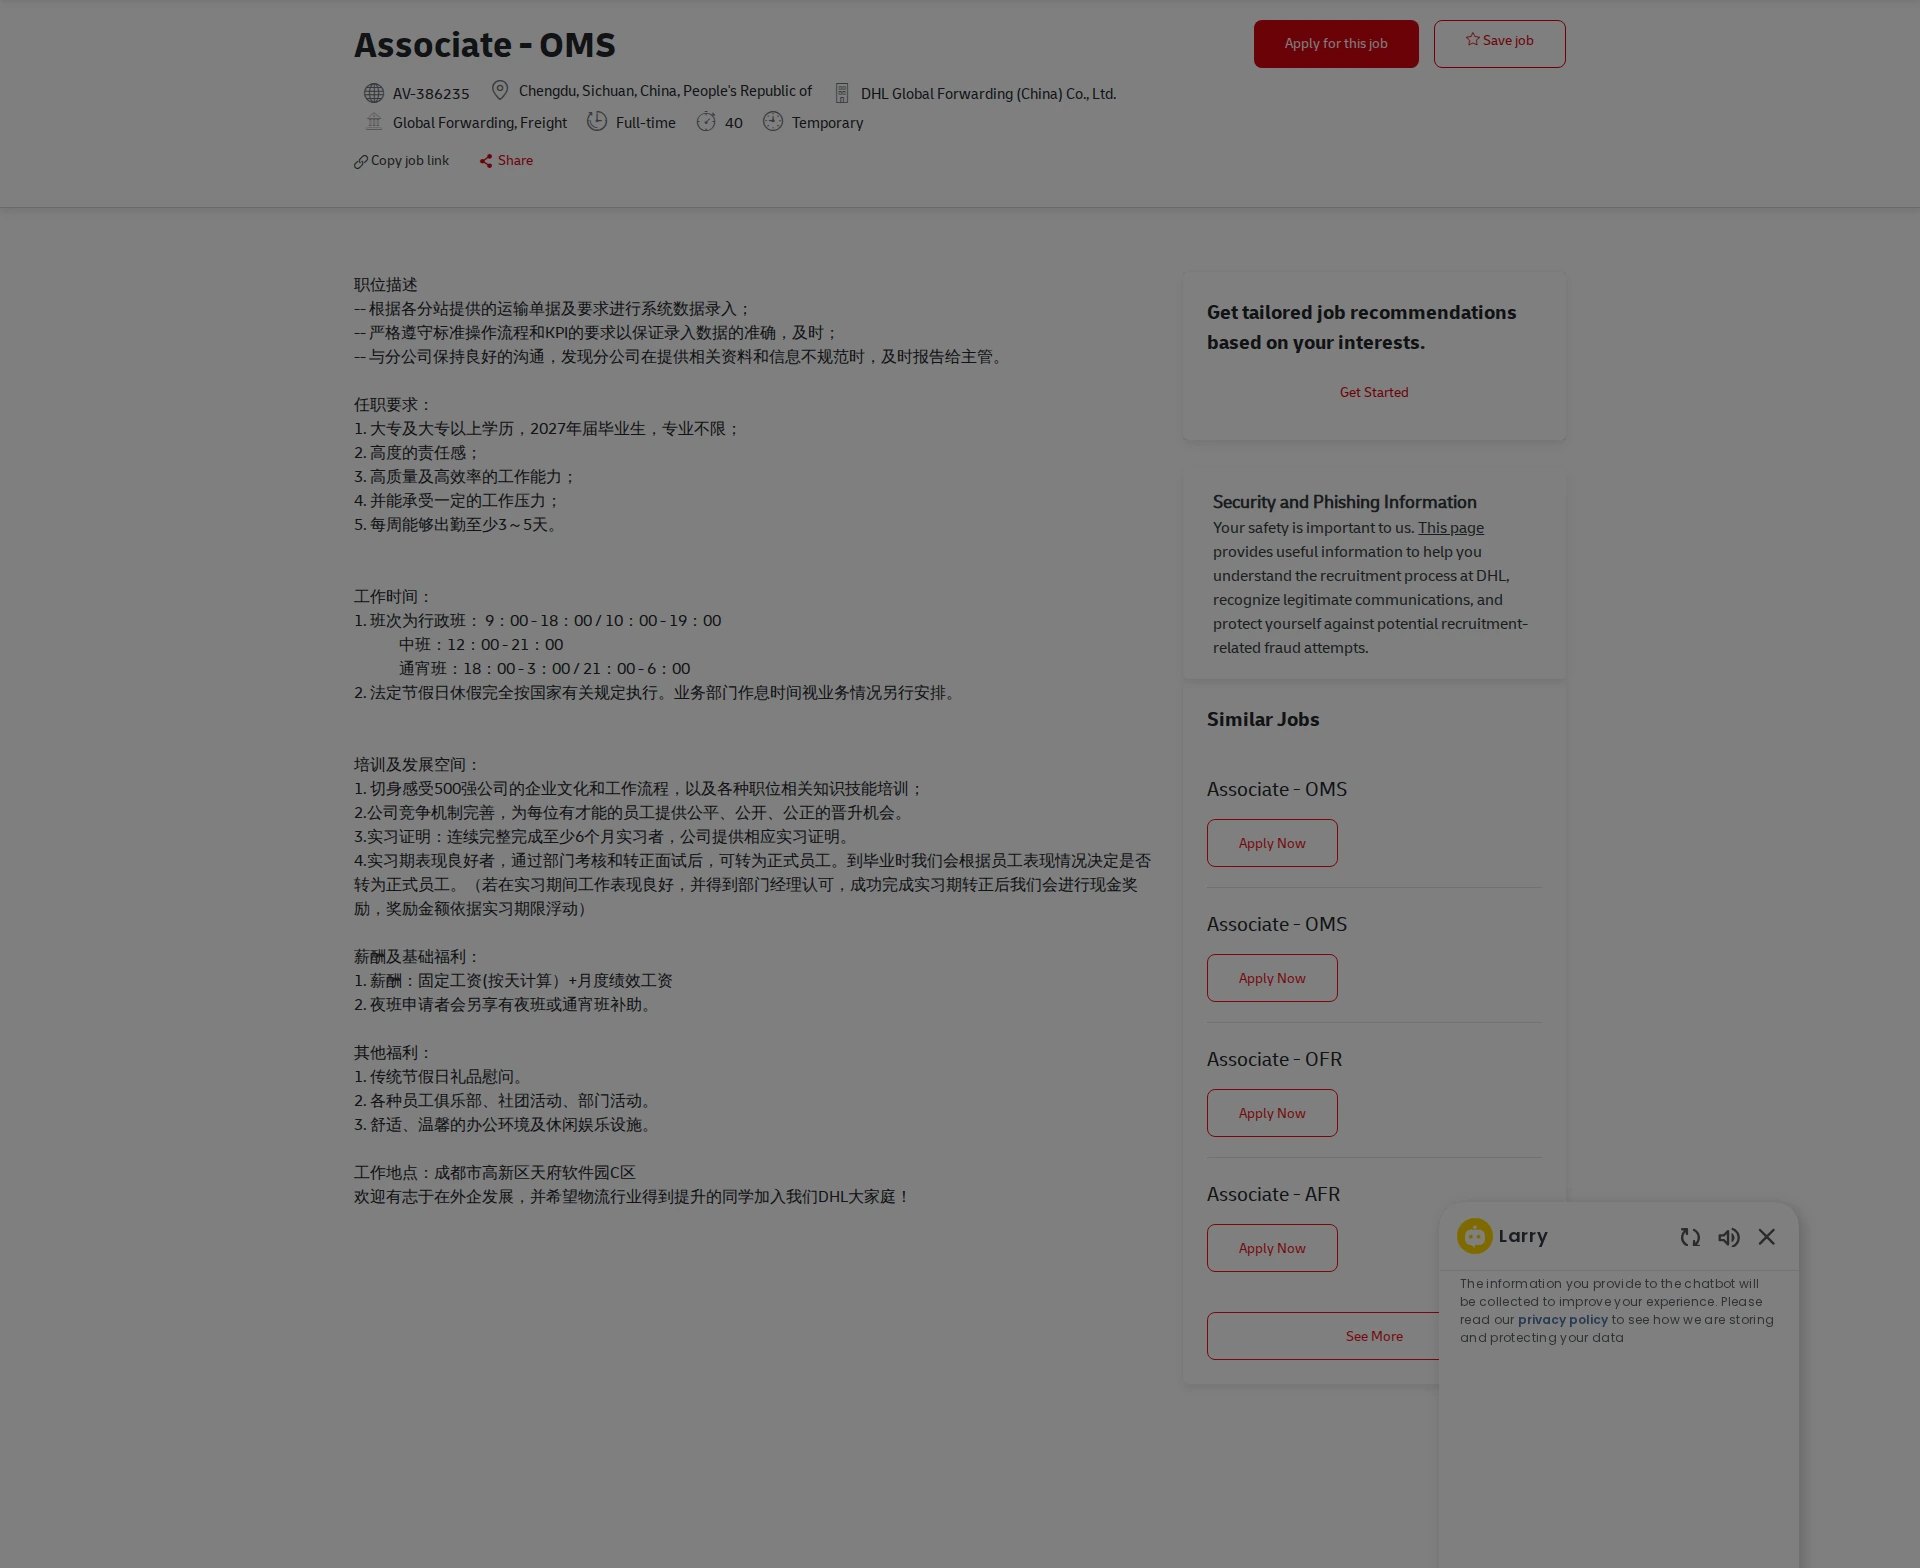Click the Associate - OMS page title

[x=485, y=45]
